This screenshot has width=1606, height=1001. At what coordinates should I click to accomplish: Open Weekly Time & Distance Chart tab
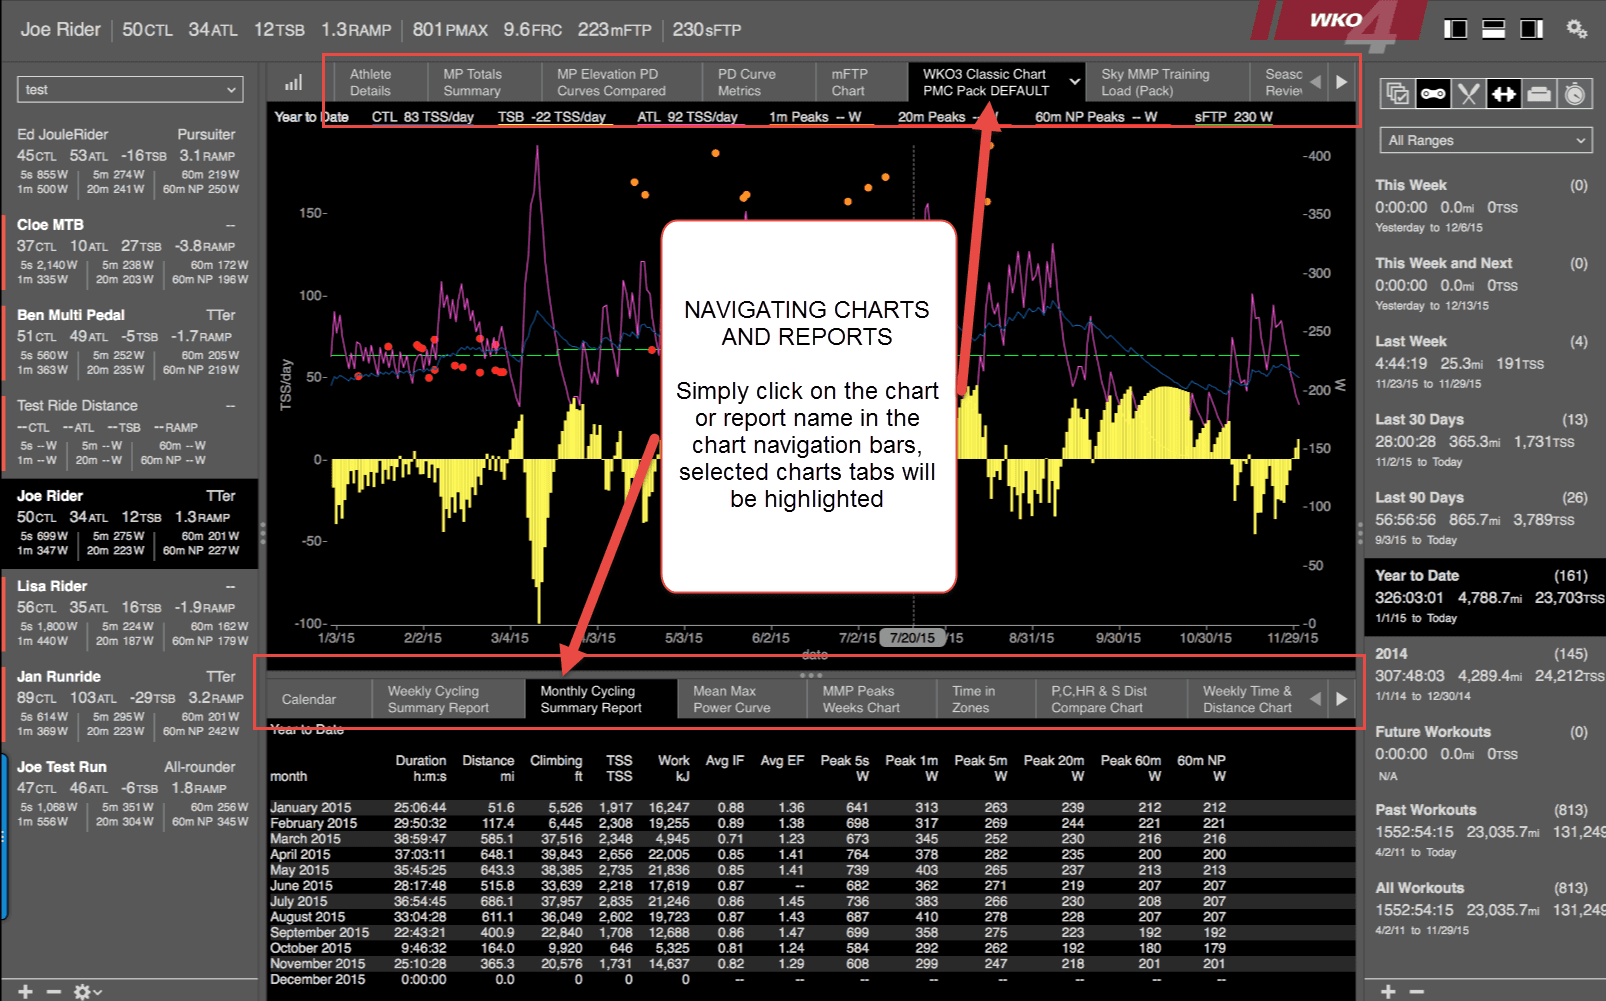pyautogui.click(x=1247, y=699)
